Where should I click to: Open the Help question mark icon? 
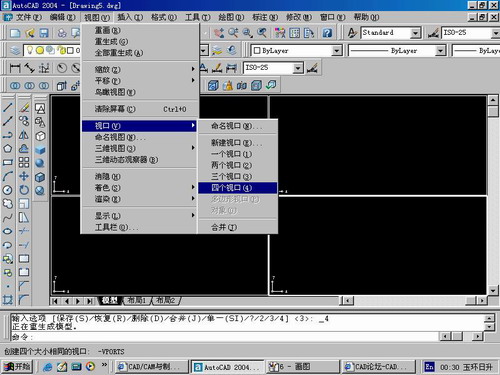(x=327, y=33)
